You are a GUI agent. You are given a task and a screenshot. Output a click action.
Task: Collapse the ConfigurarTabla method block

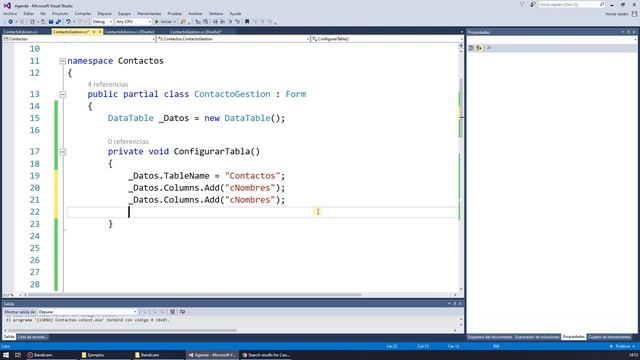pyautogui.click(x=62, y=152)
